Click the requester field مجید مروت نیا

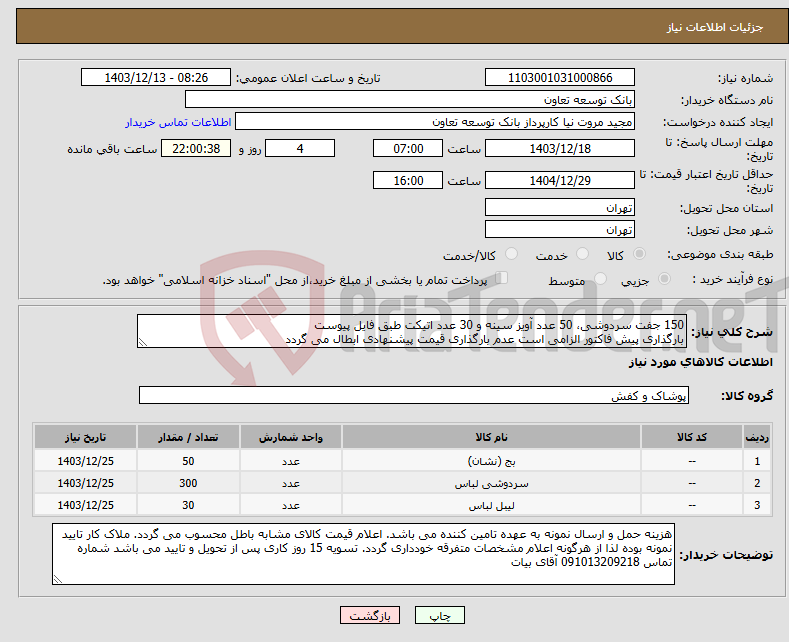[435, 121]
